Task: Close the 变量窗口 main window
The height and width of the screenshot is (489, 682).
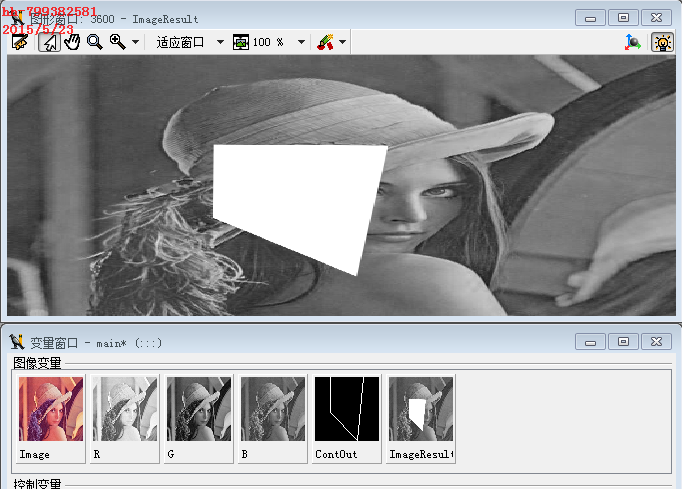Action: pos(656,342)
